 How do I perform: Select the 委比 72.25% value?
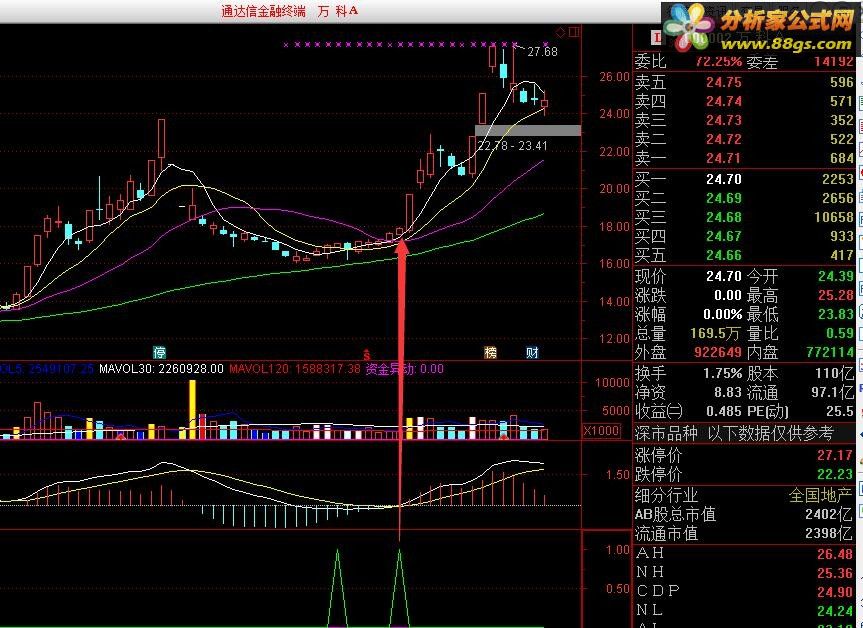tap(718, 62)
